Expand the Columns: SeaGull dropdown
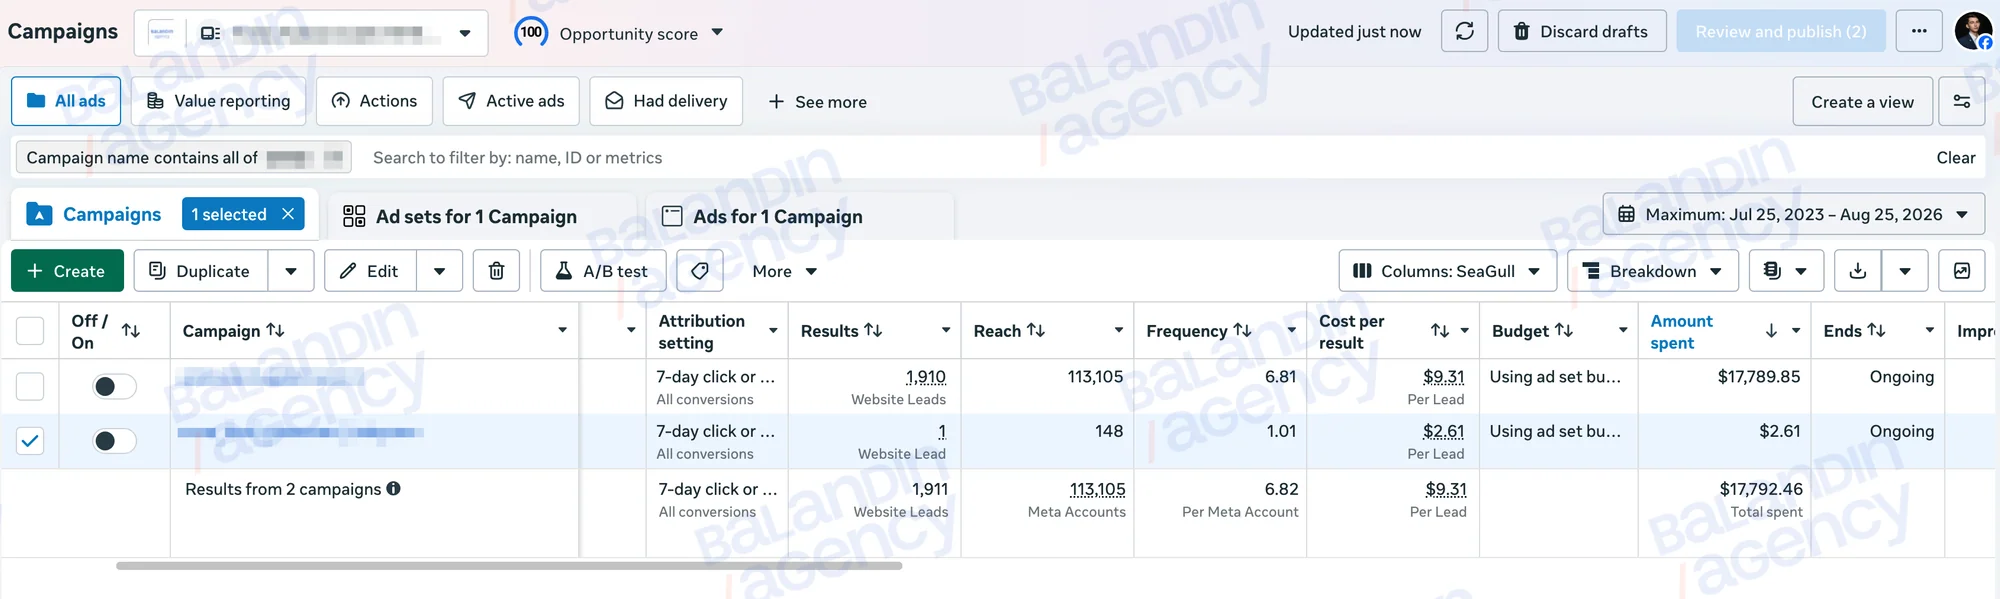This screenshot has height=599, width=2000. (1447, 271)
